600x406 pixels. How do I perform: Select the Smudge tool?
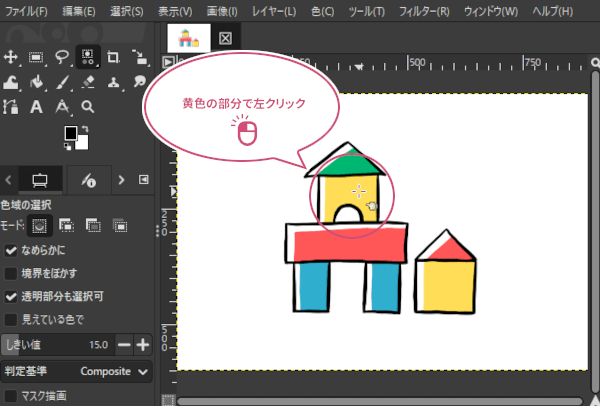coord(140,82)
